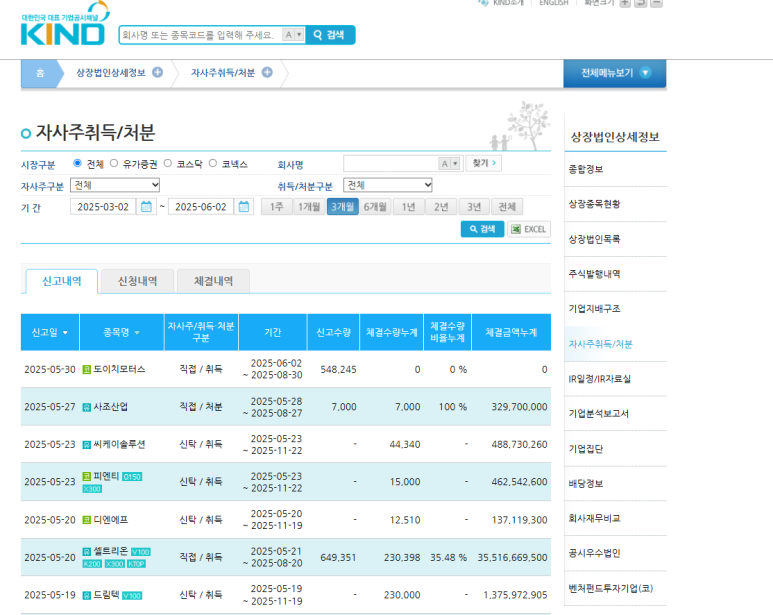
Task: Select the 전체 market radio button
Action: [77, 163]
